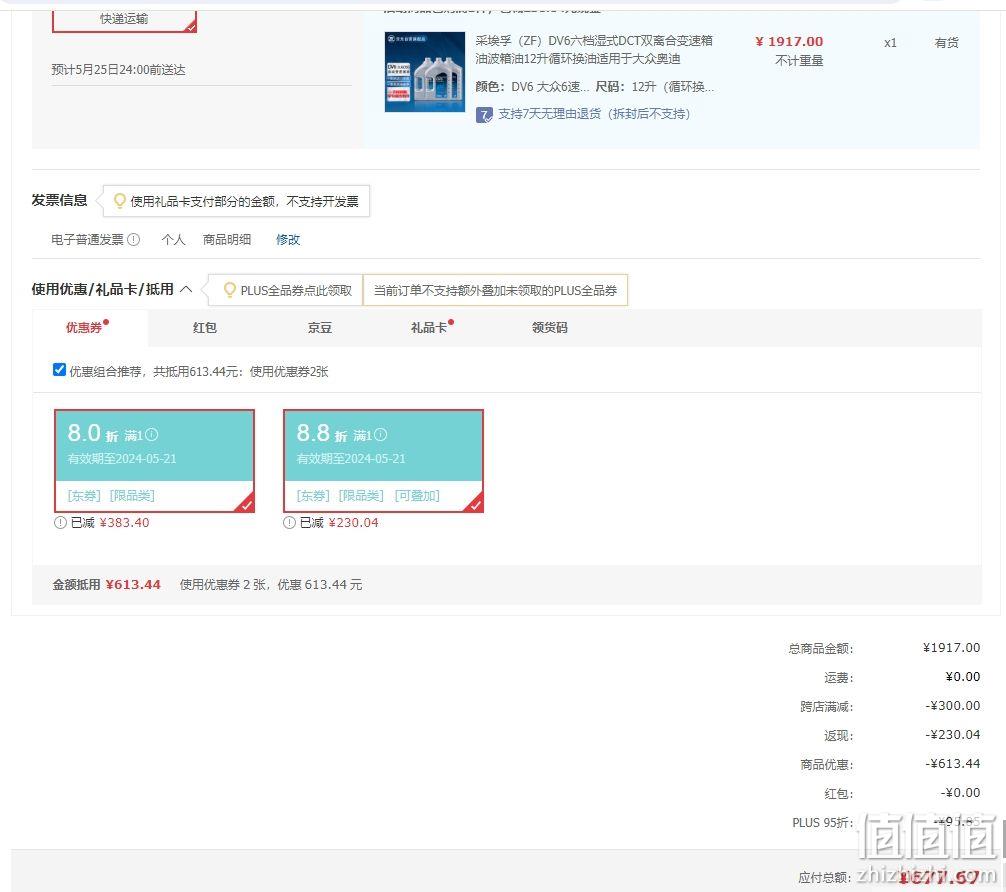
Task: Click the 当前订单不支持额外叠加未领取的PLUS全品券 notice
Action: pos(495,291)
